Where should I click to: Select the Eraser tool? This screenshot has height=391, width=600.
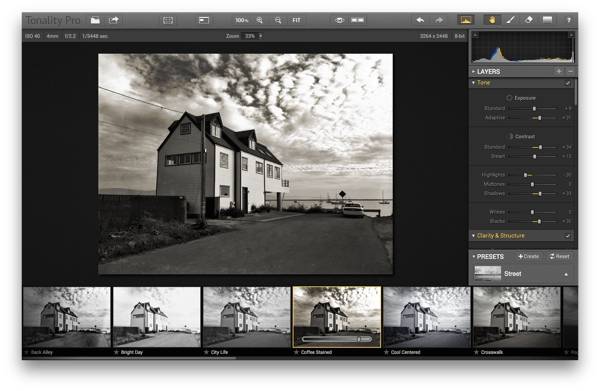(529, 20)
